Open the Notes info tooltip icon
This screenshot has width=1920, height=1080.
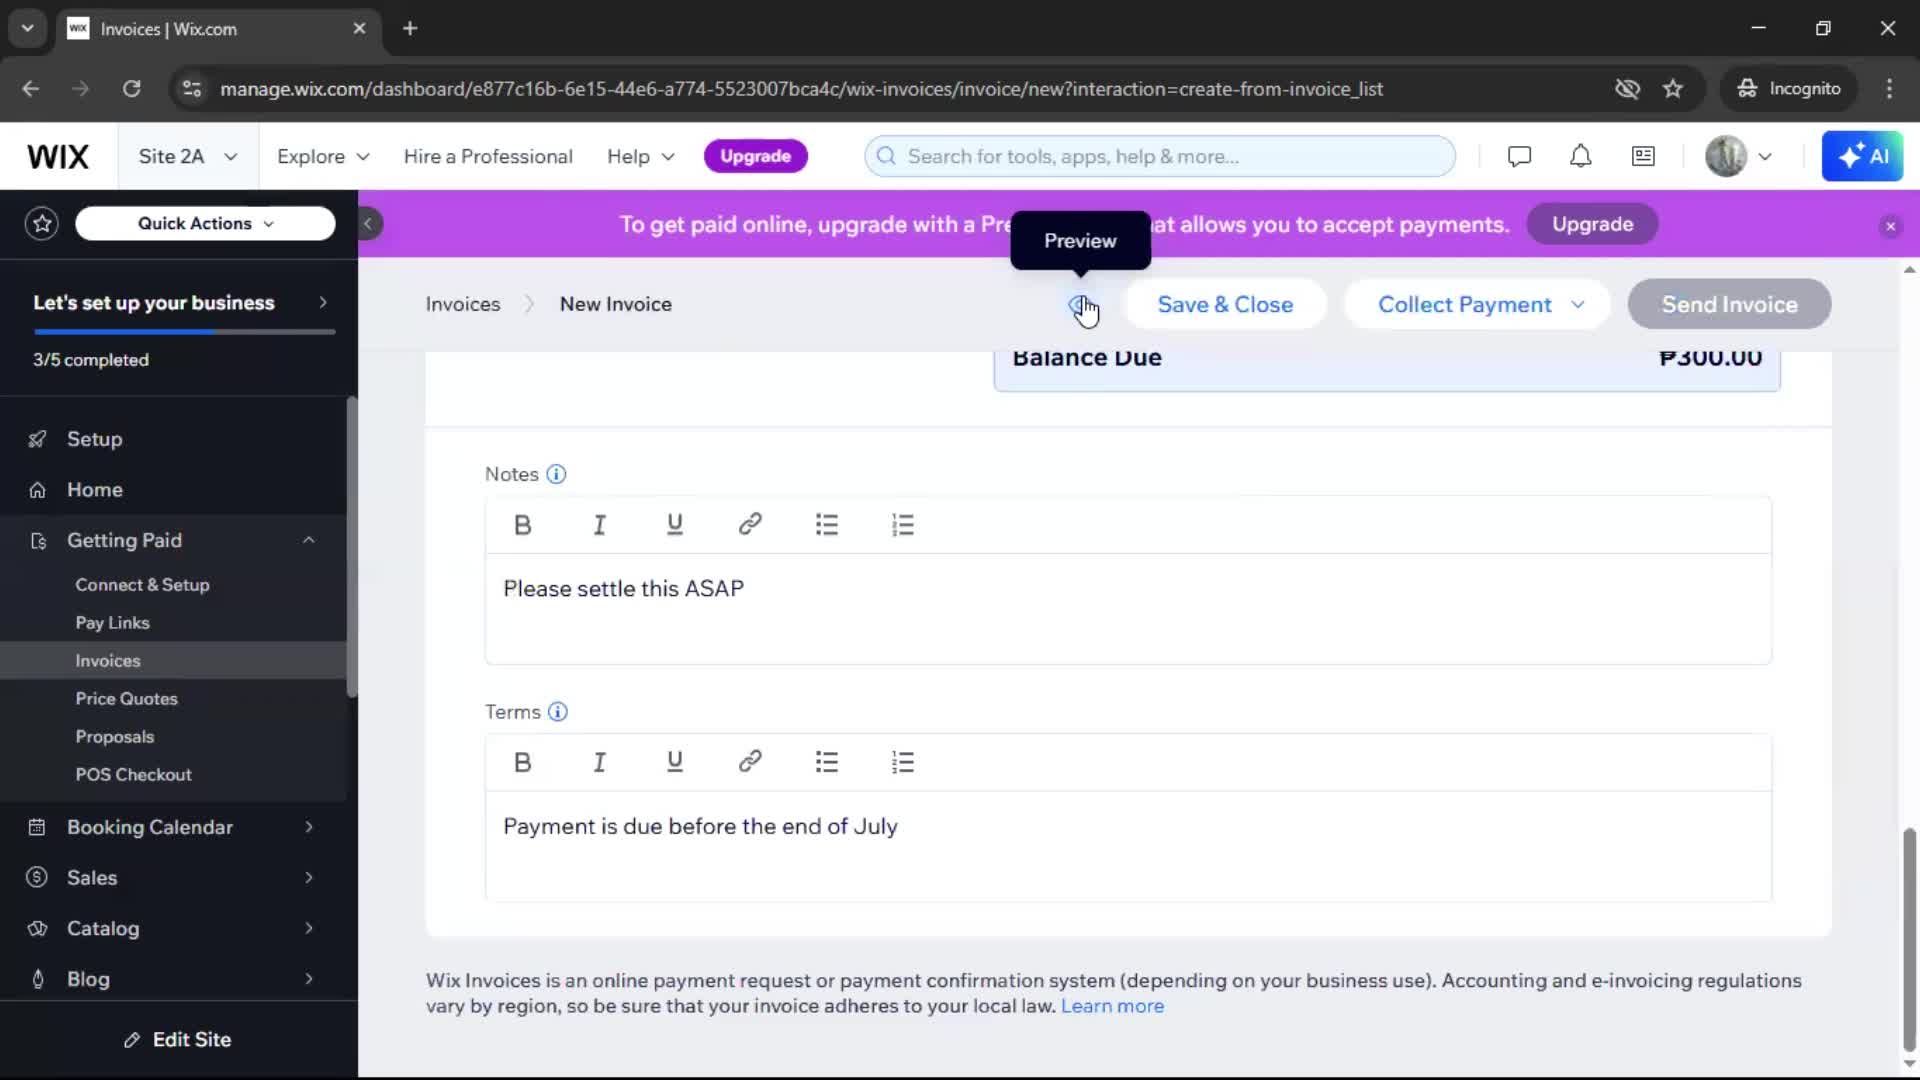point(556,474)
